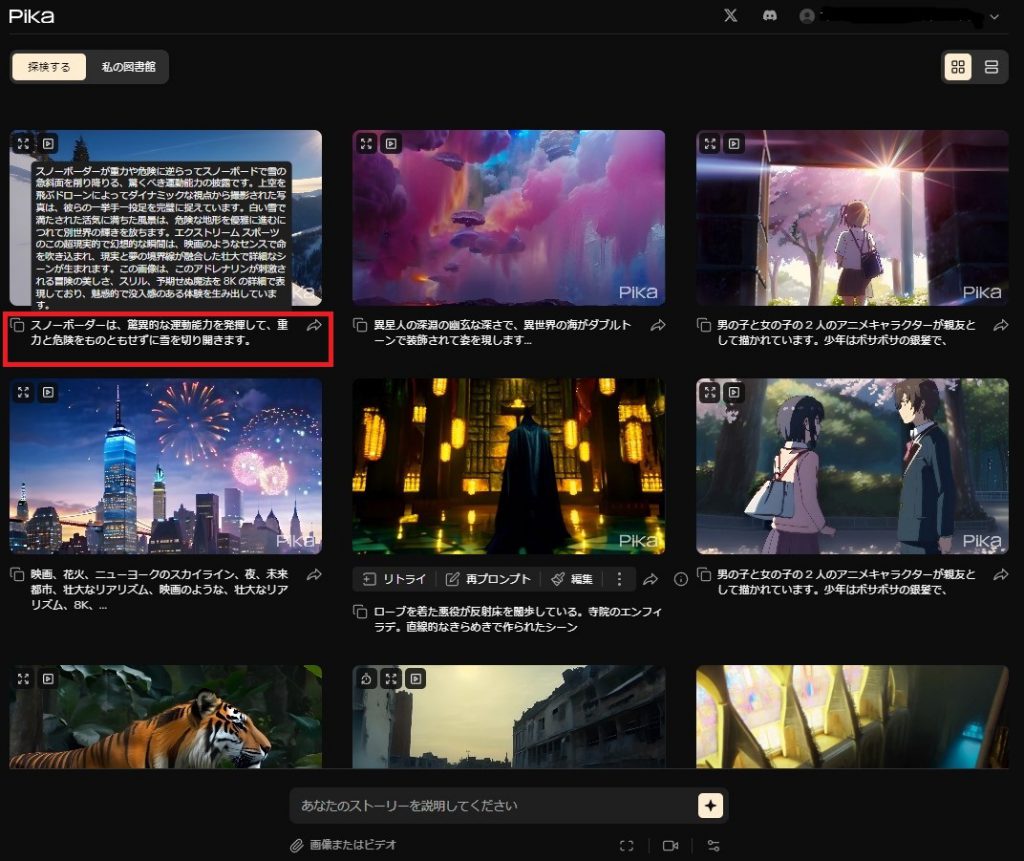Screen dimensions: 1024x861
Task: Select the 探検する tab
Action: (47, 67)
